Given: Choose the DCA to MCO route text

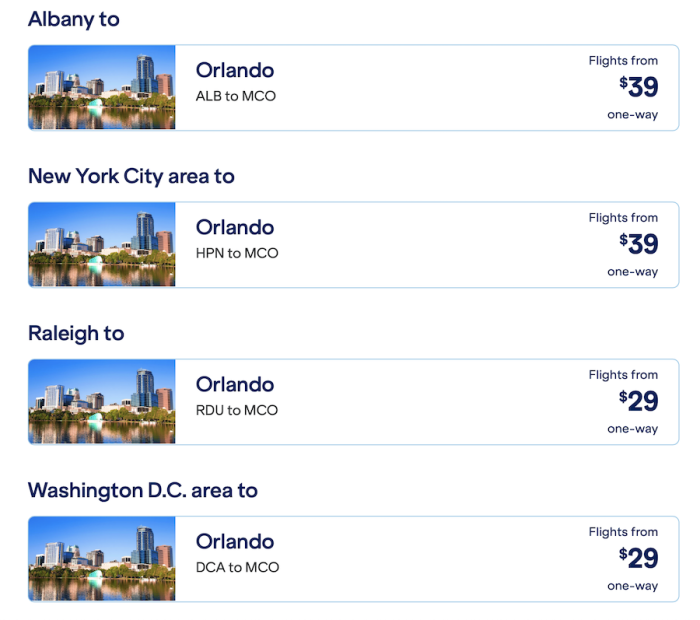Looking at the screenshot, I should [x=238, y=567].
